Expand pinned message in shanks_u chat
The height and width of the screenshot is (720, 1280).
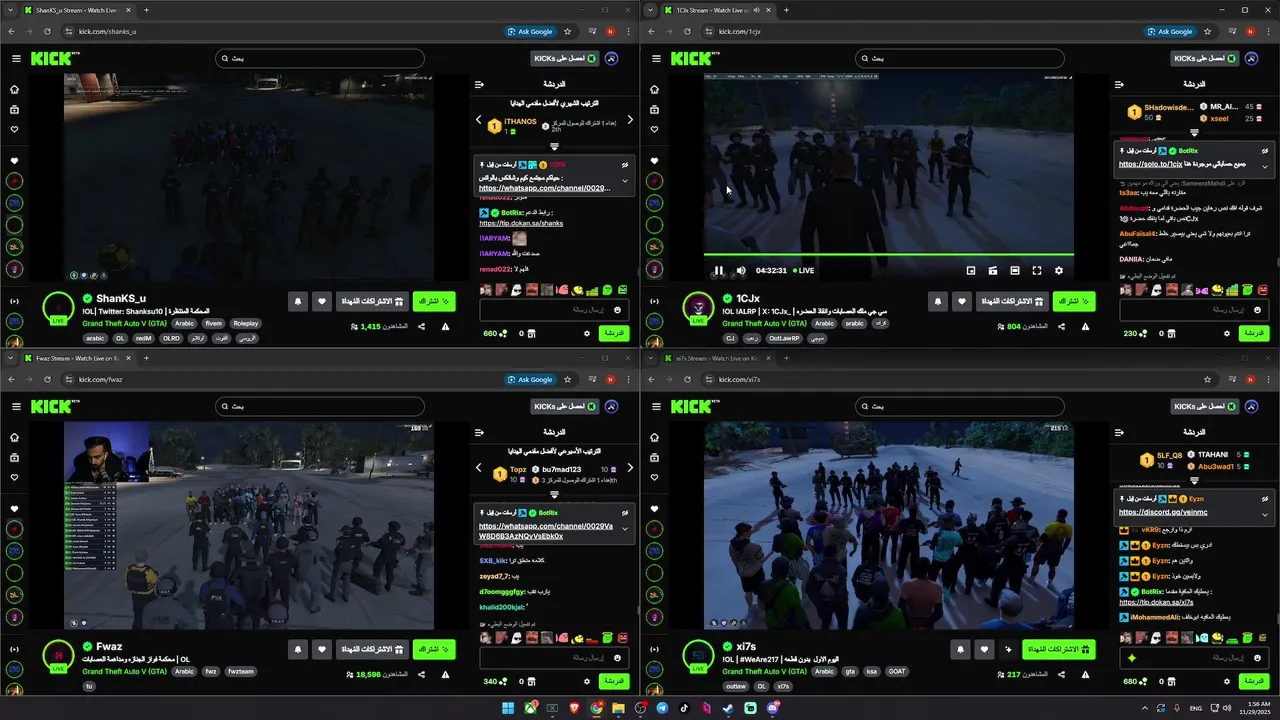pyautogui.click(x=625, y=181)
